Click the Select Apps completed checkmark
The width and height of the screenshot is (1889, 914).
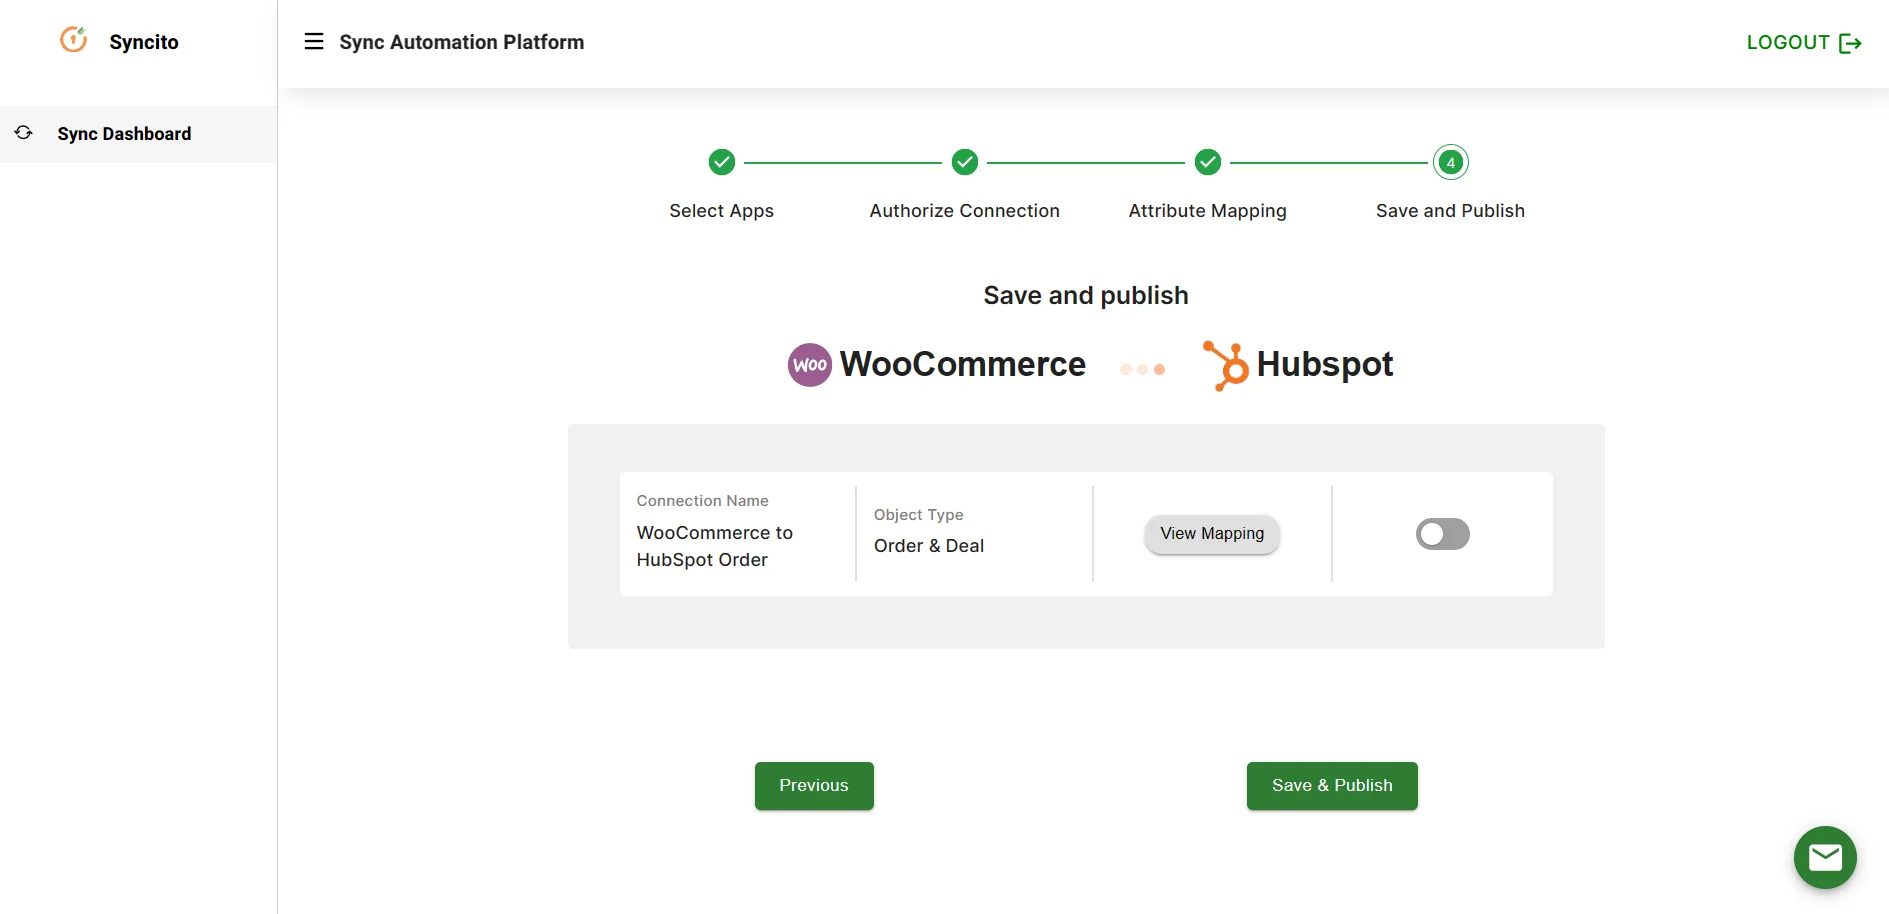point(721,162)
